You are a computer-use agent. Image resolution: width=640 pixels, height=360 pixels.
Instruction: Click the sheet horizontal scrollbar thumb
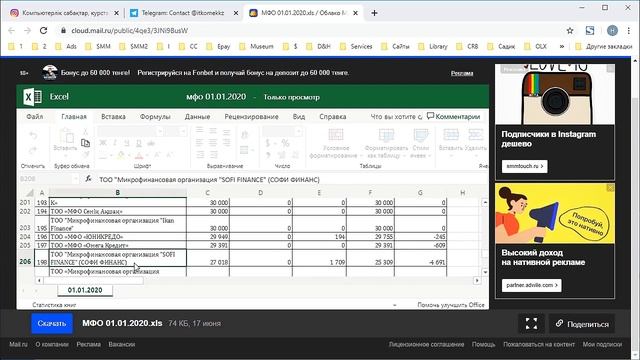93,281
